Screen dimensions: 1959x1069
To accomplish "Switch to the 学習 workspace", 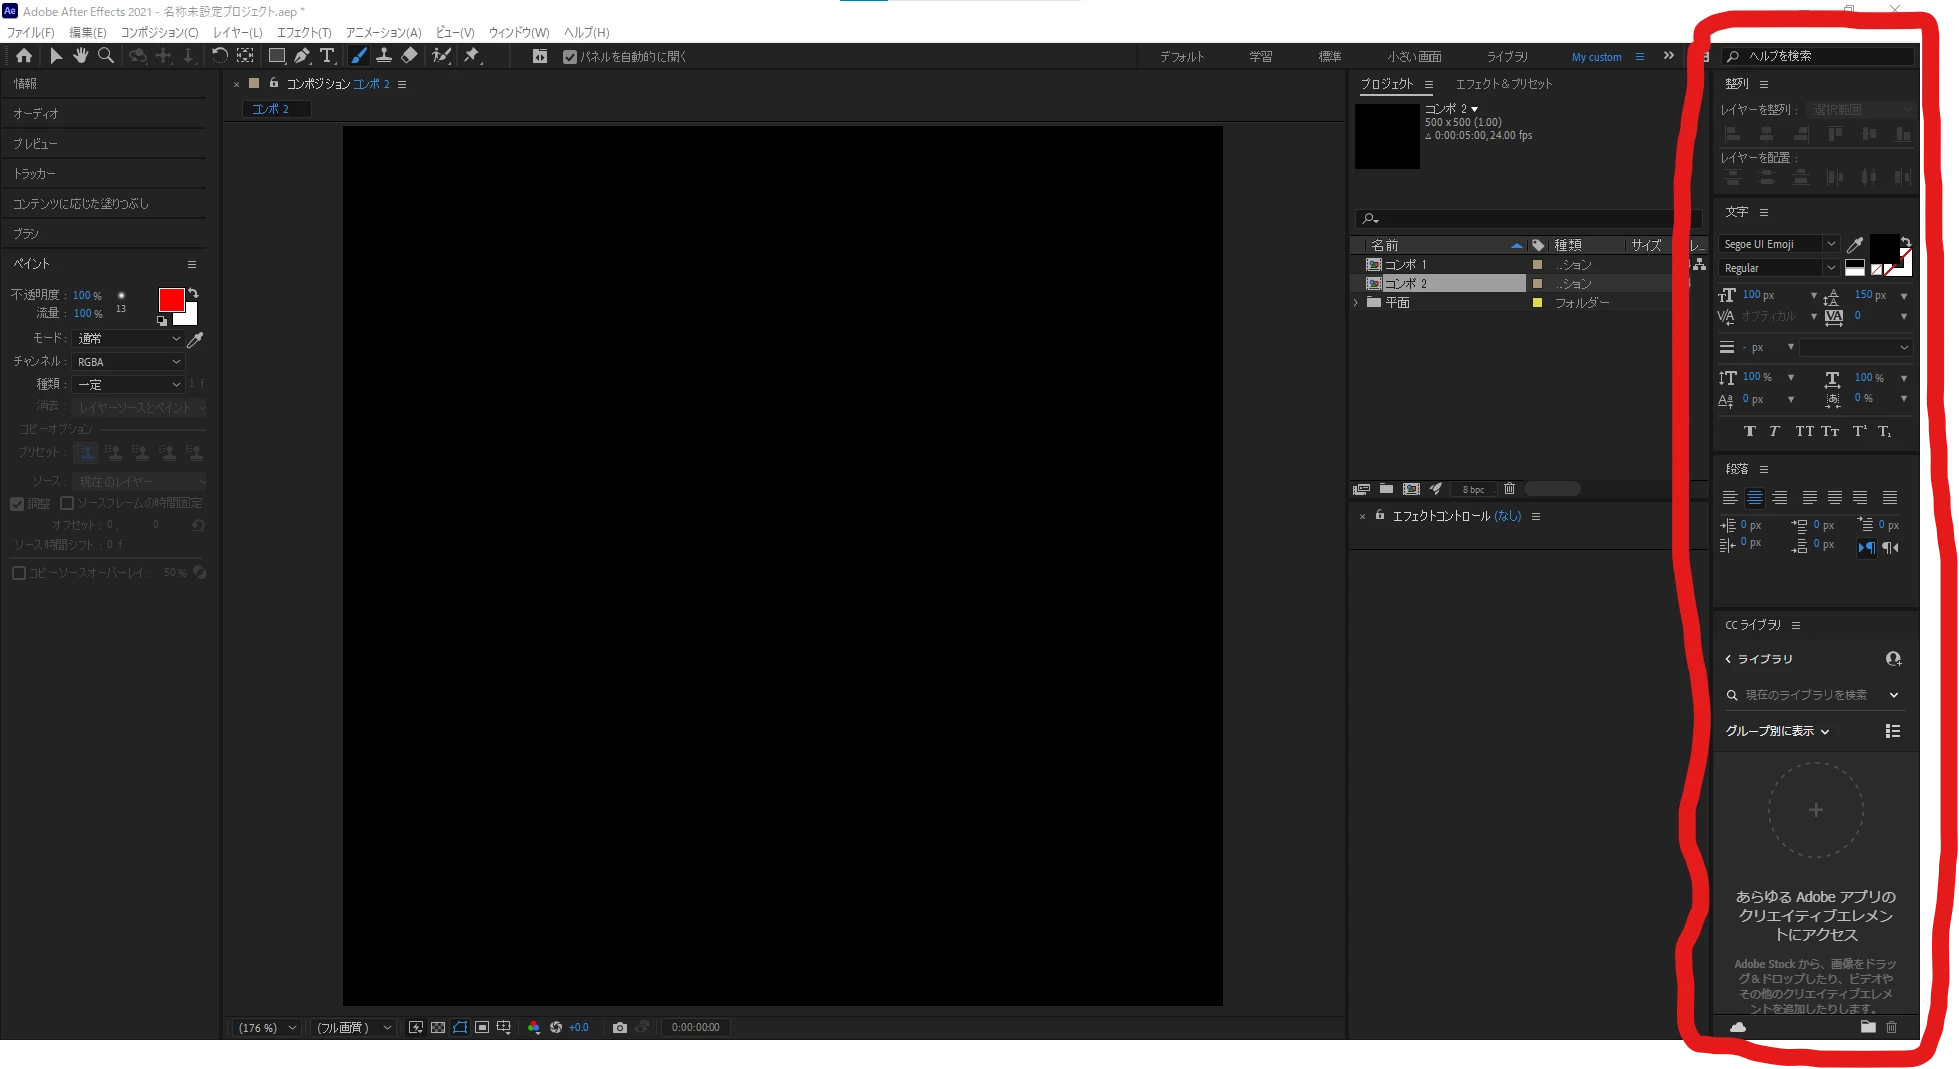I will [x=1261, y=57].
